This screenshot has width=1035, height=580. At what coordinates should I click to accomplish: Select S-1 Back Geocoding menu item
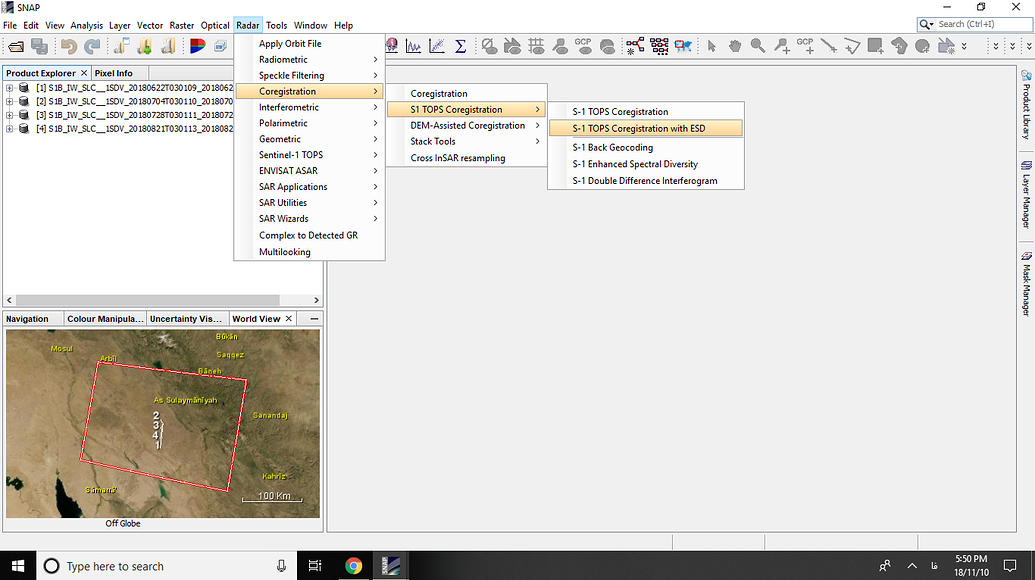point(612,147)
